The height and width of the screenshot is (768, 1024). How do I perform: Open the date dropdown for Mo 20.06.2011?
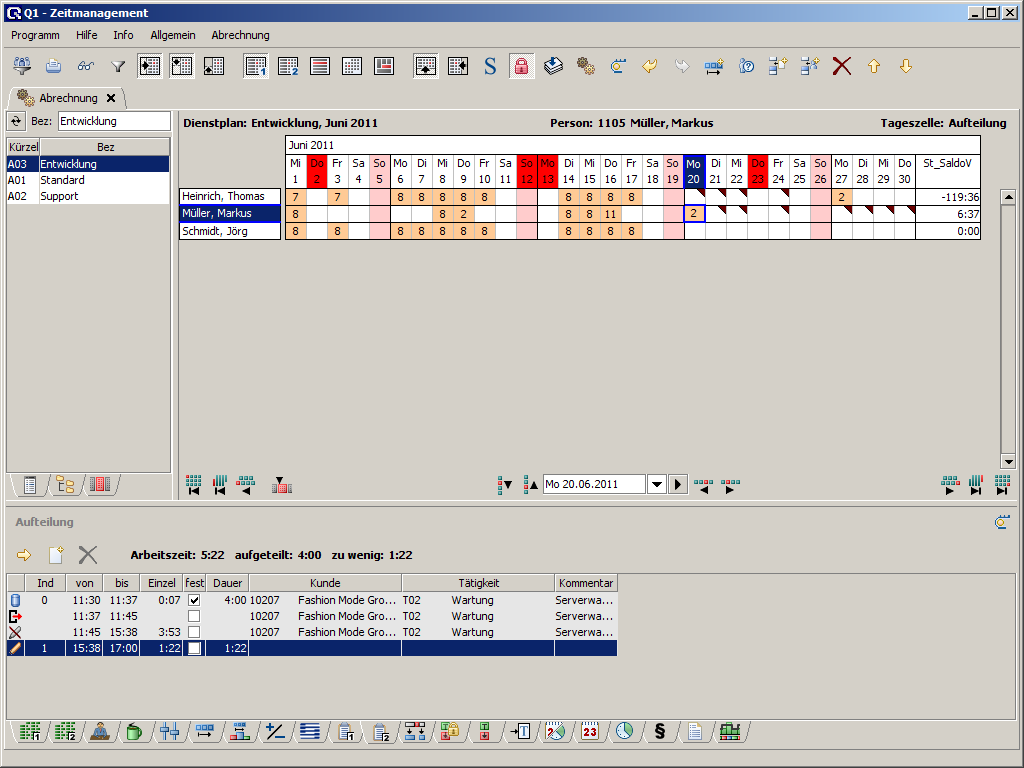656,484
